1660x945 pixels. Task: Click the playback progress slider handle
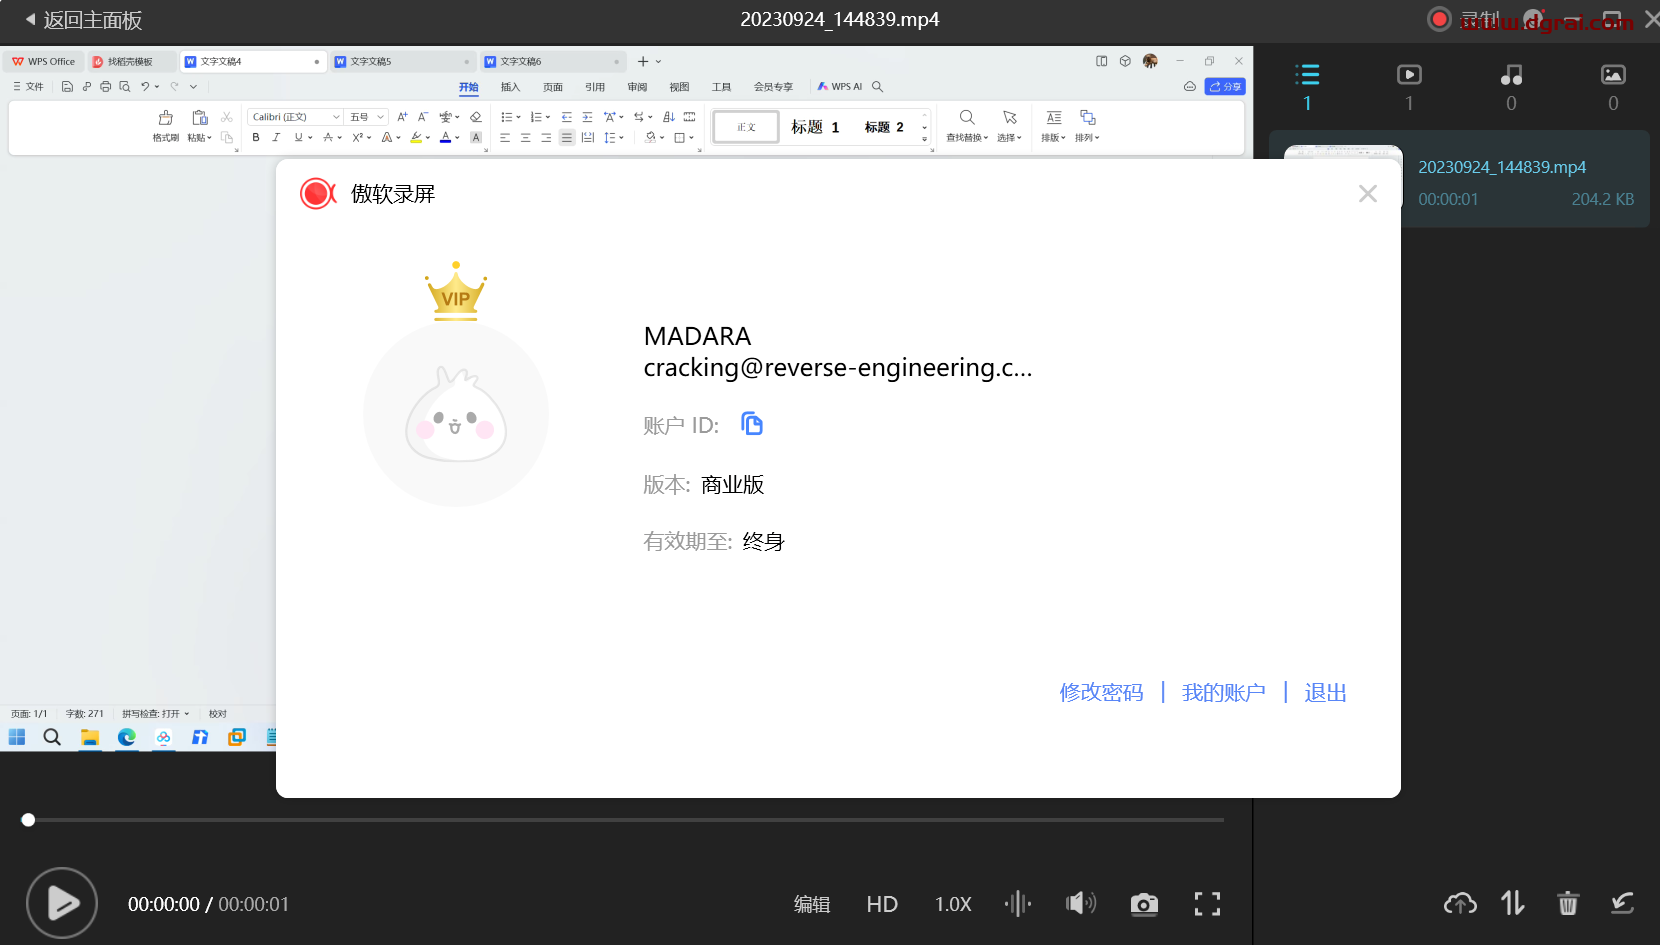[x=28, y=820]
